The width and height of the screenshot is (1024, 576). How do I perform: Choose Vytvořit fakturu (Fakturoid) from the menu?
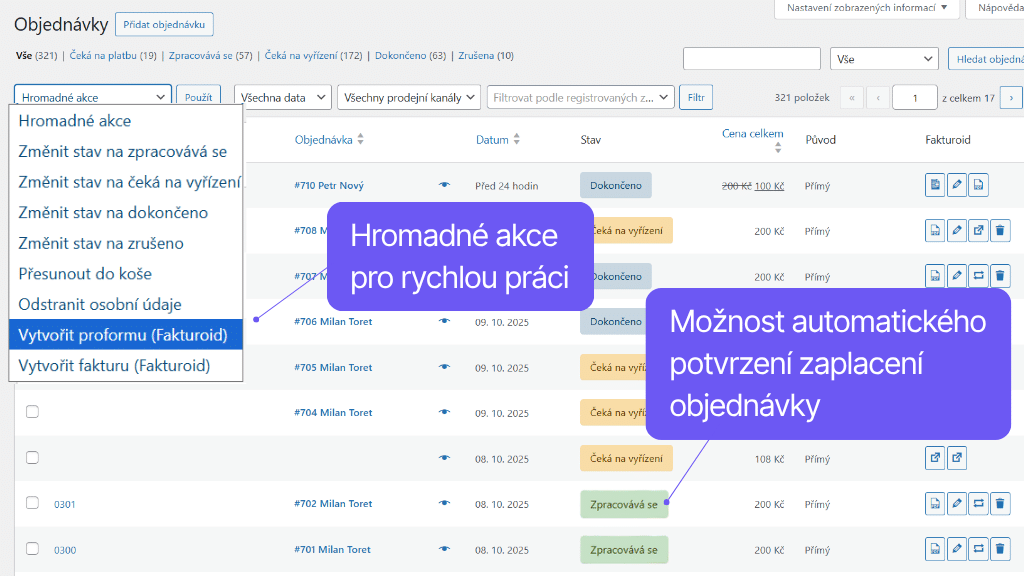[114, 365]
